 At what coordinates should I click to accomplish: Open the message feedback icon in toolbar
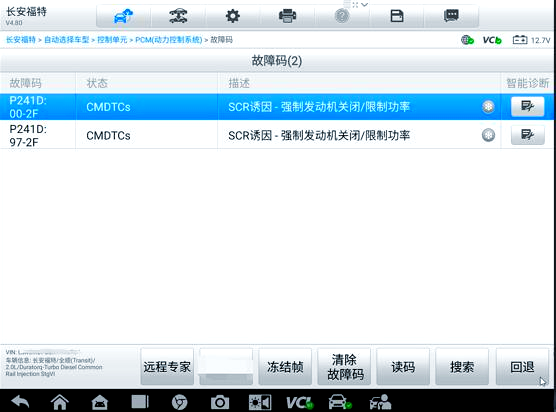click(451, 16)
